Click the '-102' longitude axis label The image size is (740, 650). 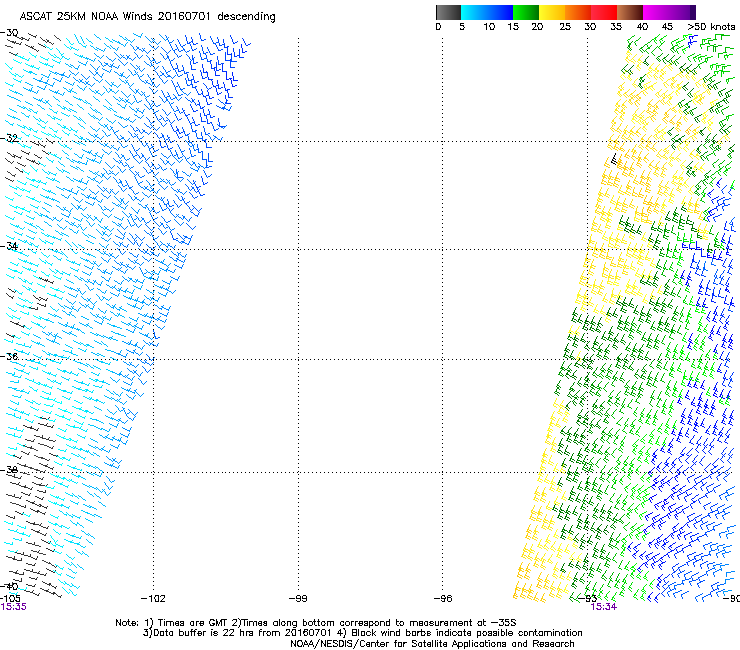click(153, 599)
